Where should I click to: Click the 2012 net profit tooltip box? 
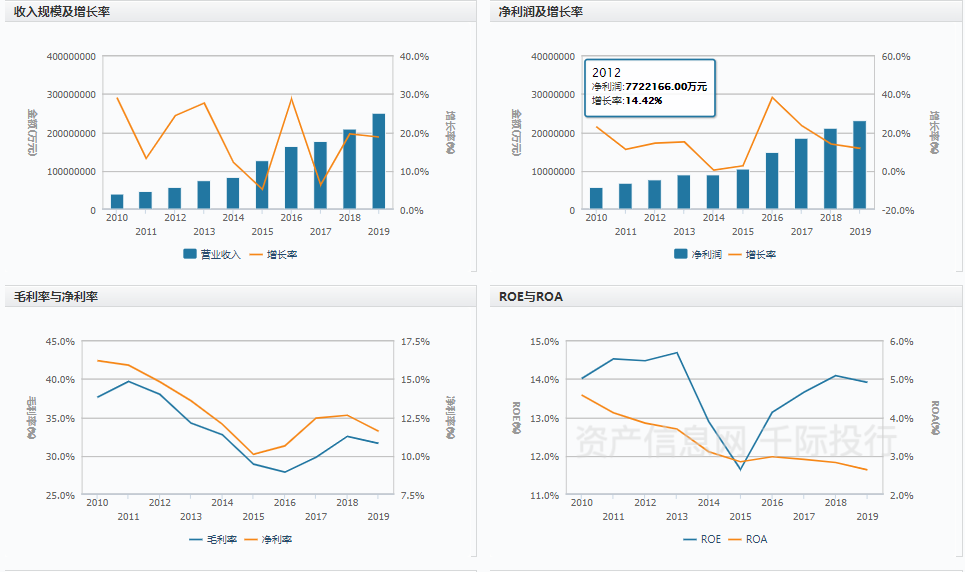point(650,87)
